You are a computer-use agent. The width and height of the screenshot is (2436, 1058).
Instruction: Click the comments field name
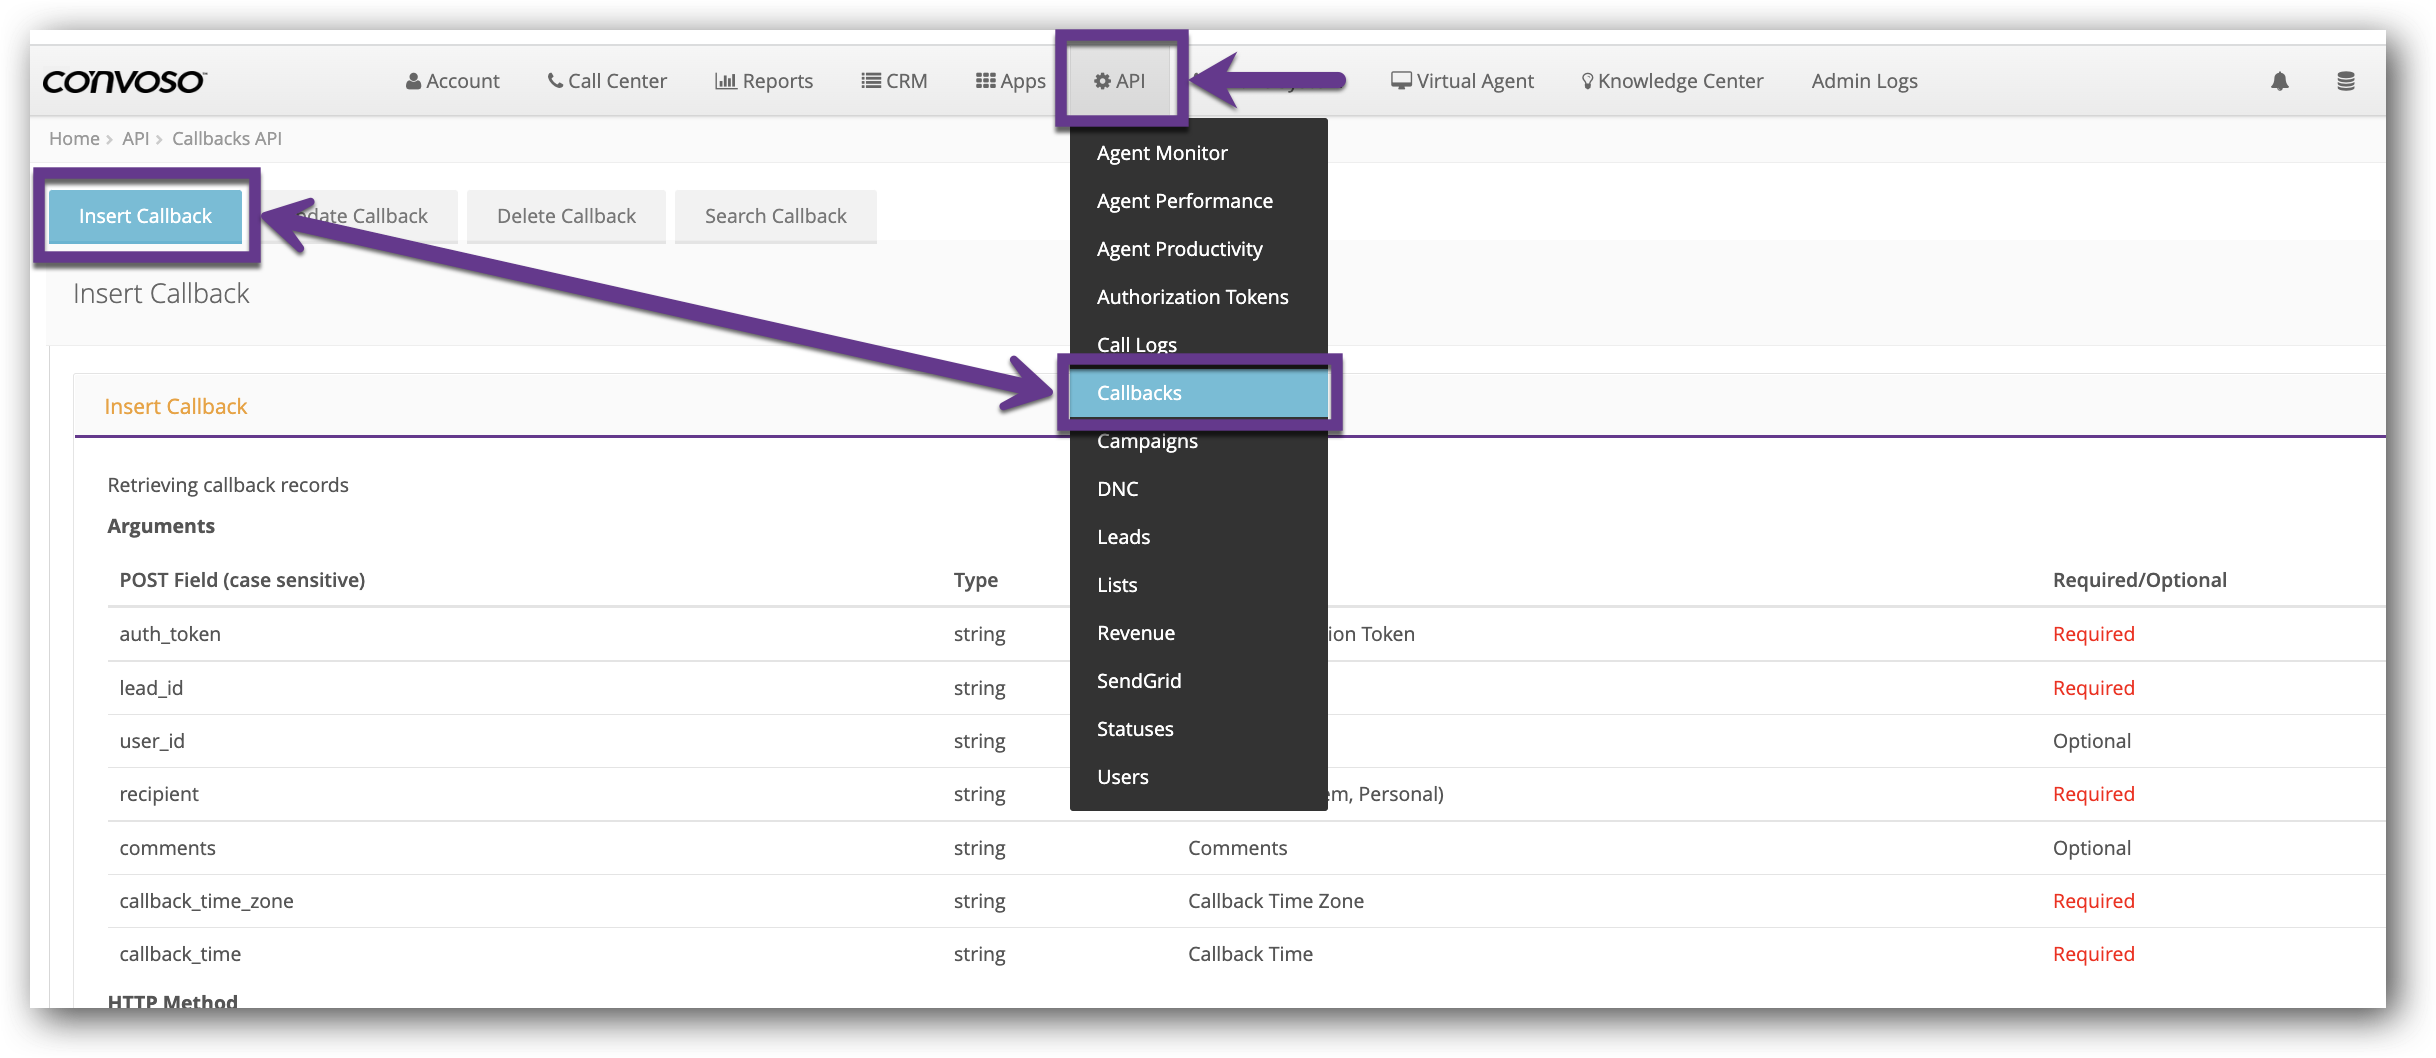click(167, 848)
